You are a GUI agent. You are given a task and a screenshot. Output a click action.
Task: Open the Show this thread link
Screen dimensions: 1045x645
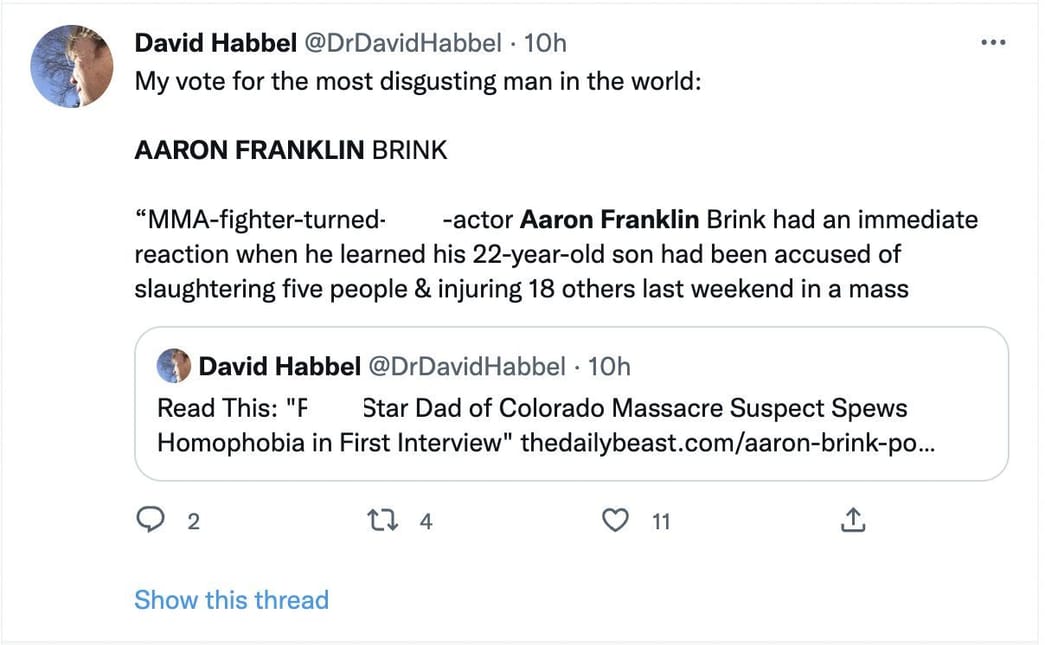(231, 599)
